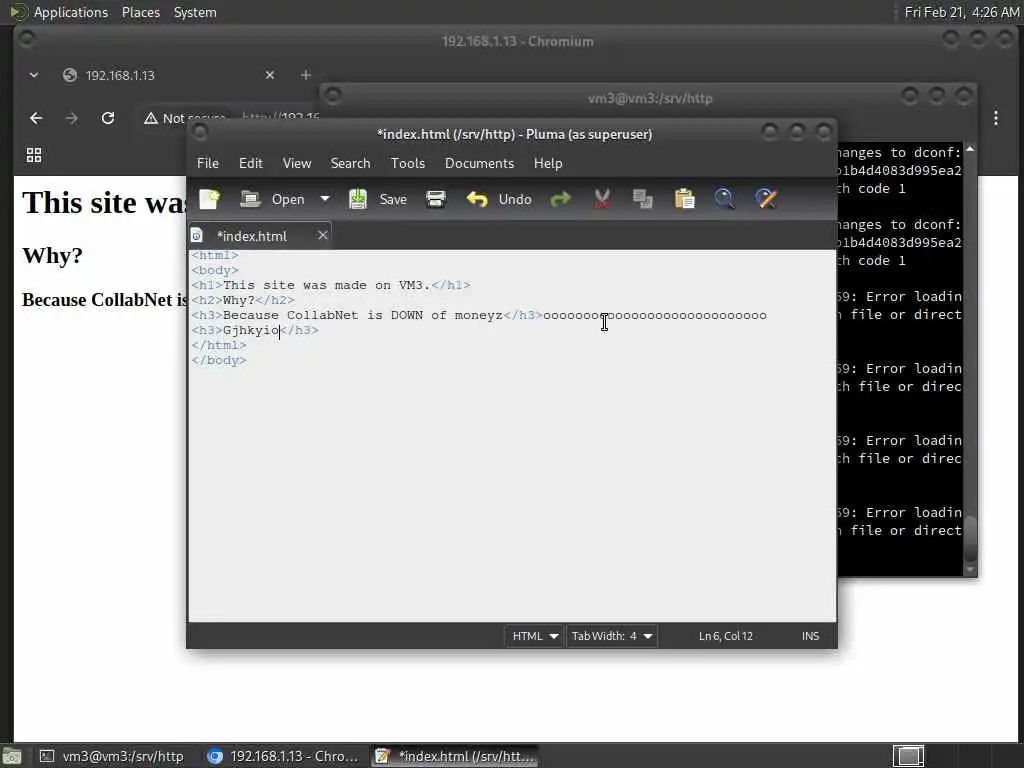Click the Print toolbar icon
This screenshot has width=1024, height=768.
point(436,199)
